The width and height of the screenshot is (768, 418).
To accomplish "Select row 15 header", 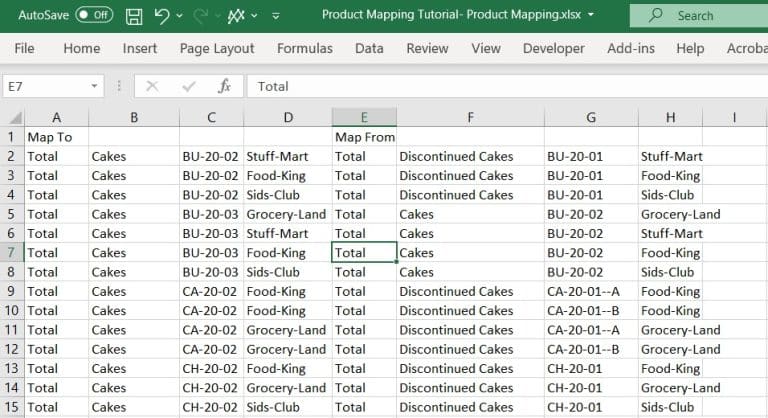I will (12, 407).
